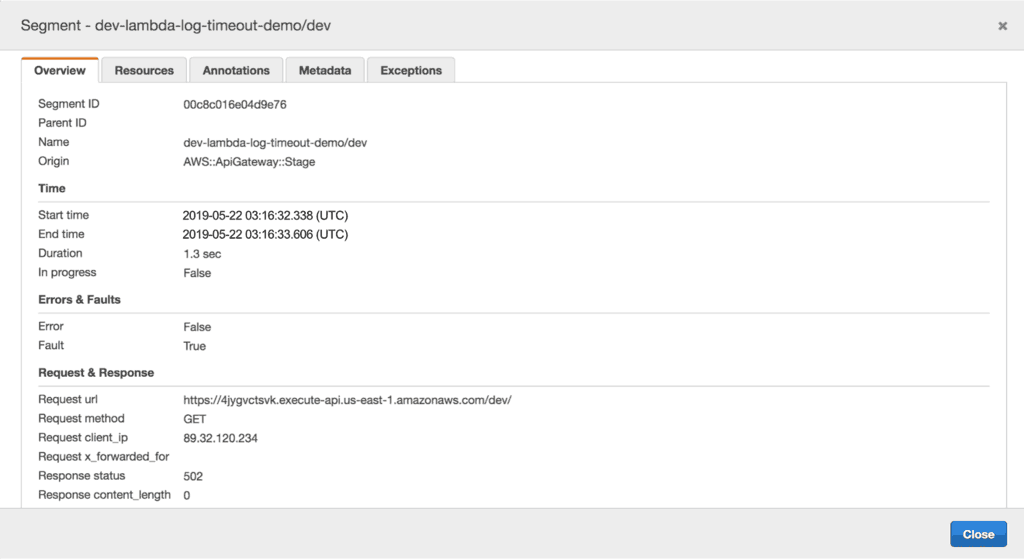This screenshot has width=1024, height=559.
Task: Click the Start time timestamp value
Action: [x=265, y=216]
